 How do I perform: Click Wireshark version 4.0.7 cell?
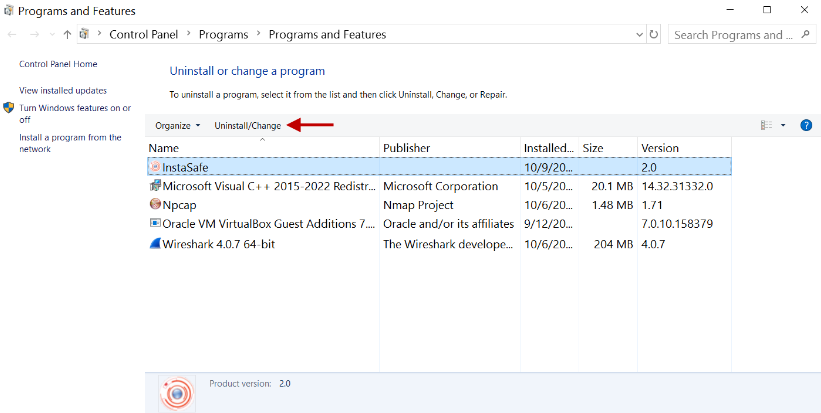pos(653,243)
